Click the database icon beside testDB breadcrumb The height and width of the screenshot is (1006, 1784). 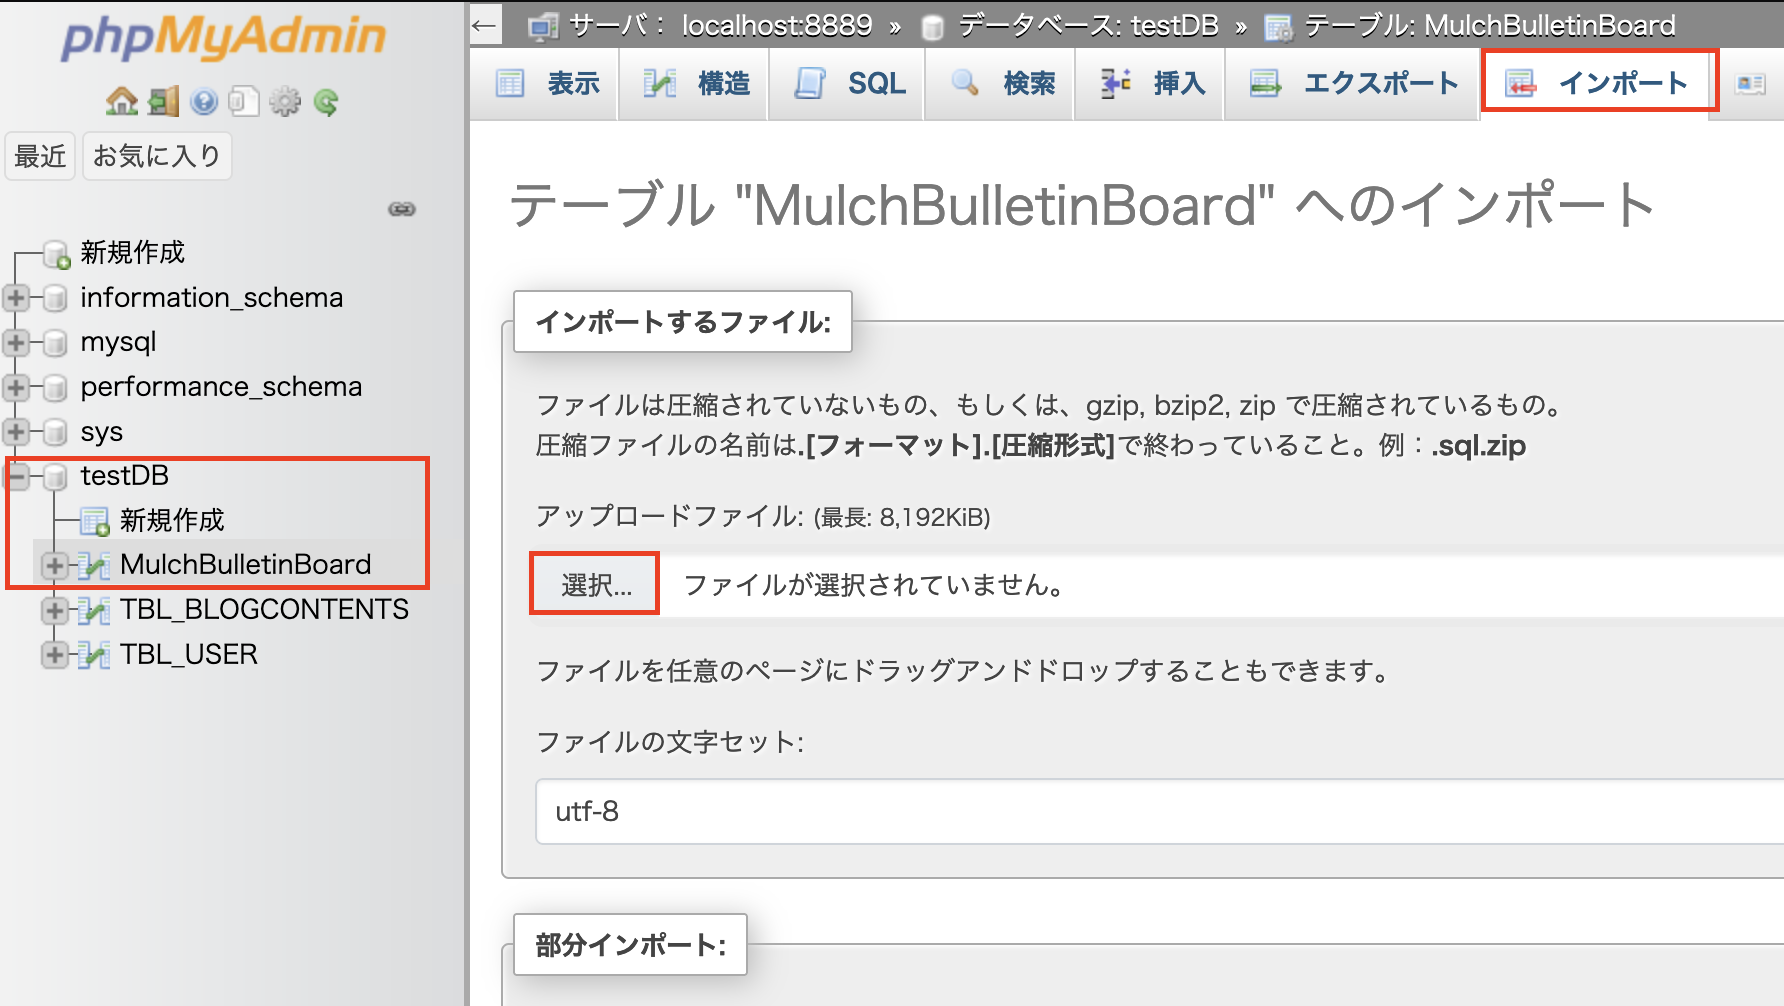click(931, 25)
